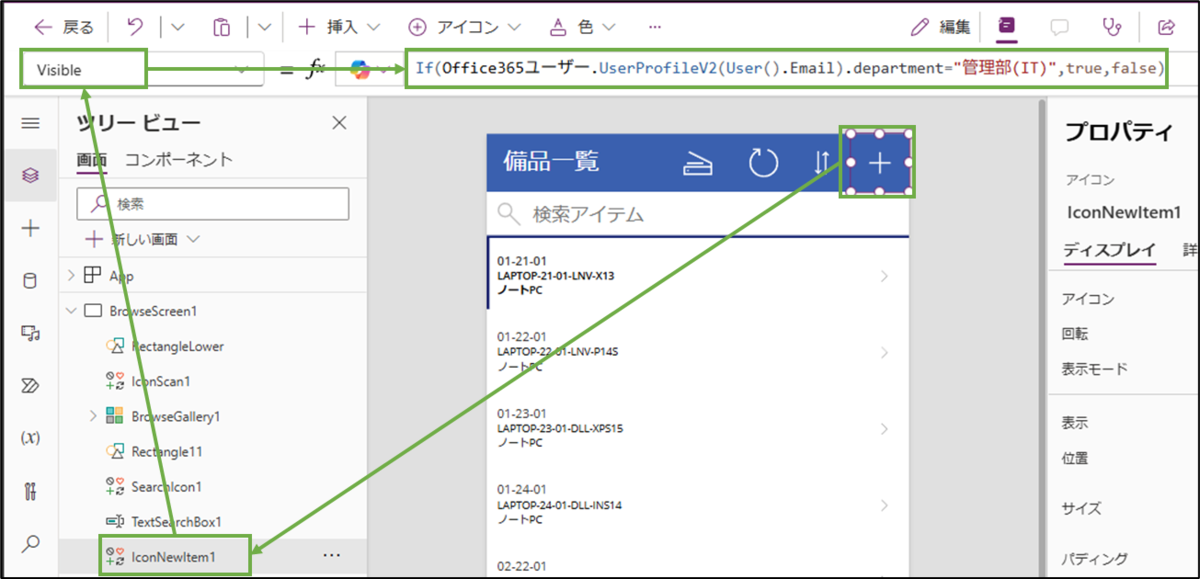Open the 挿入 insert menu
The height and width of the screenshot is (579, 1200).
point(340,27)
